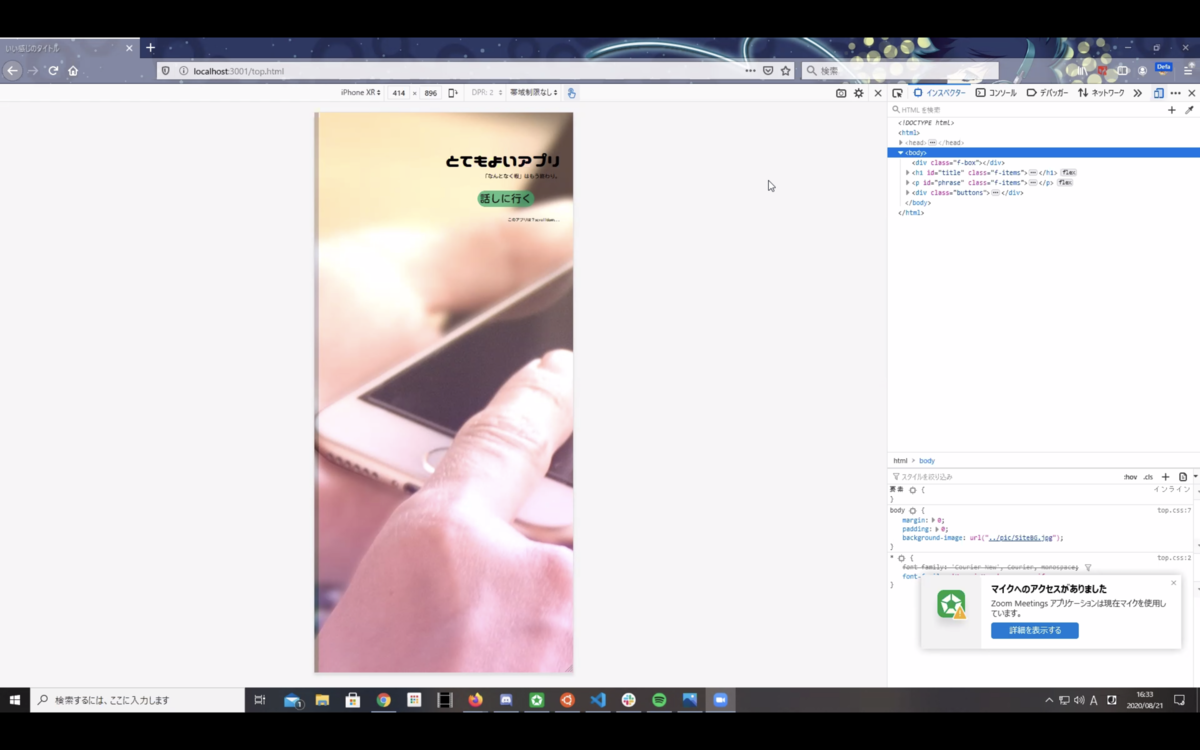Show more devtools tabs chevron
1200x750 pixels.
[x=1137, y=93]
